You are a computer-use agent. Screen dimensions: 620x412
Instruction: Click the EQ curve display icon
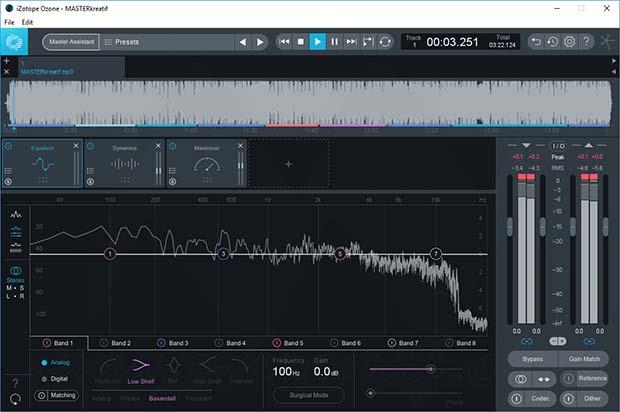pyautogui.click(x=16, y=231)
